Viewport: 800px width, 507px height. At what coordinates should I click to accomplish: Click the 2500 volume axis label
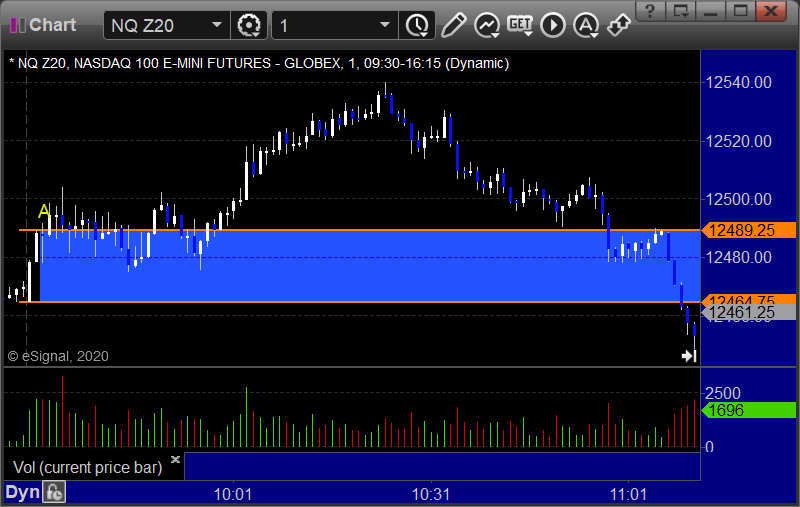coord(722,393)
